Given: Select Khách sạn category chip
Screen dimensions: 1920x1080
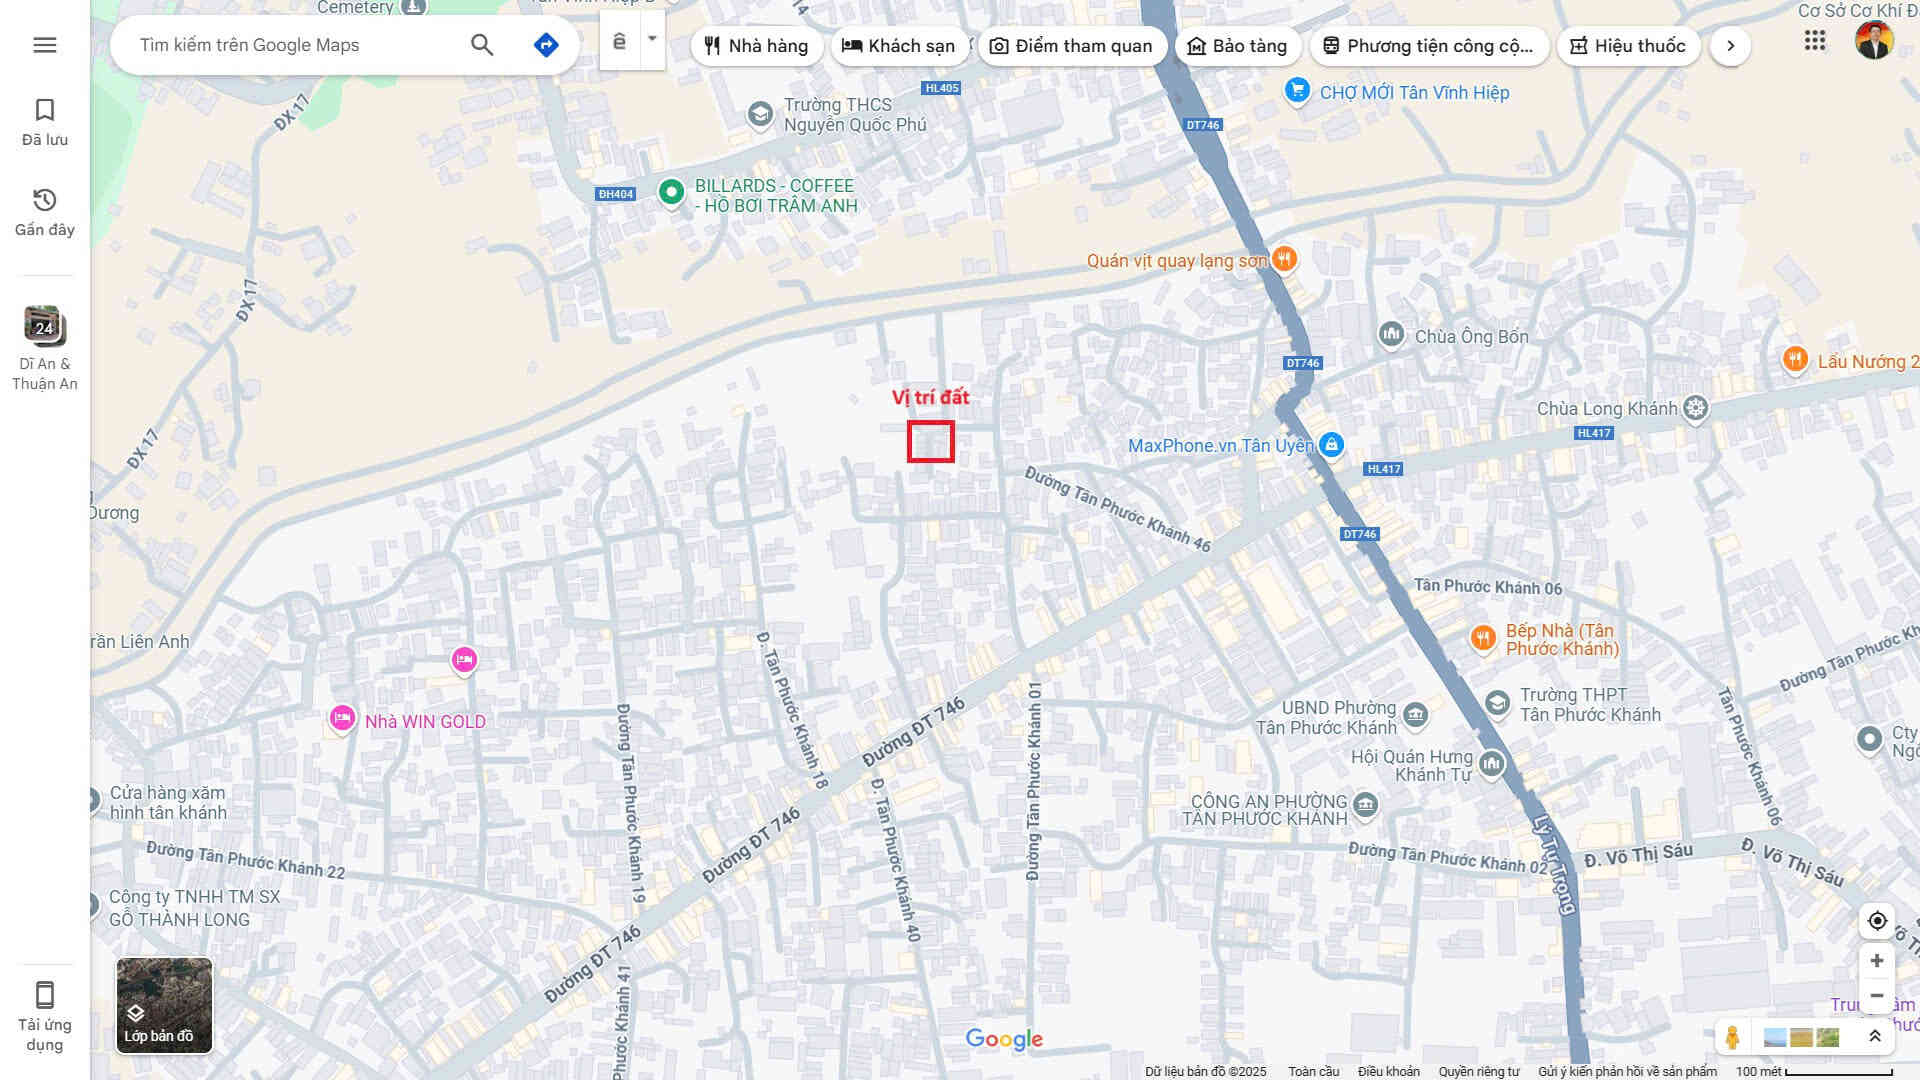Looking at the screenshot, I should (898, 46).
